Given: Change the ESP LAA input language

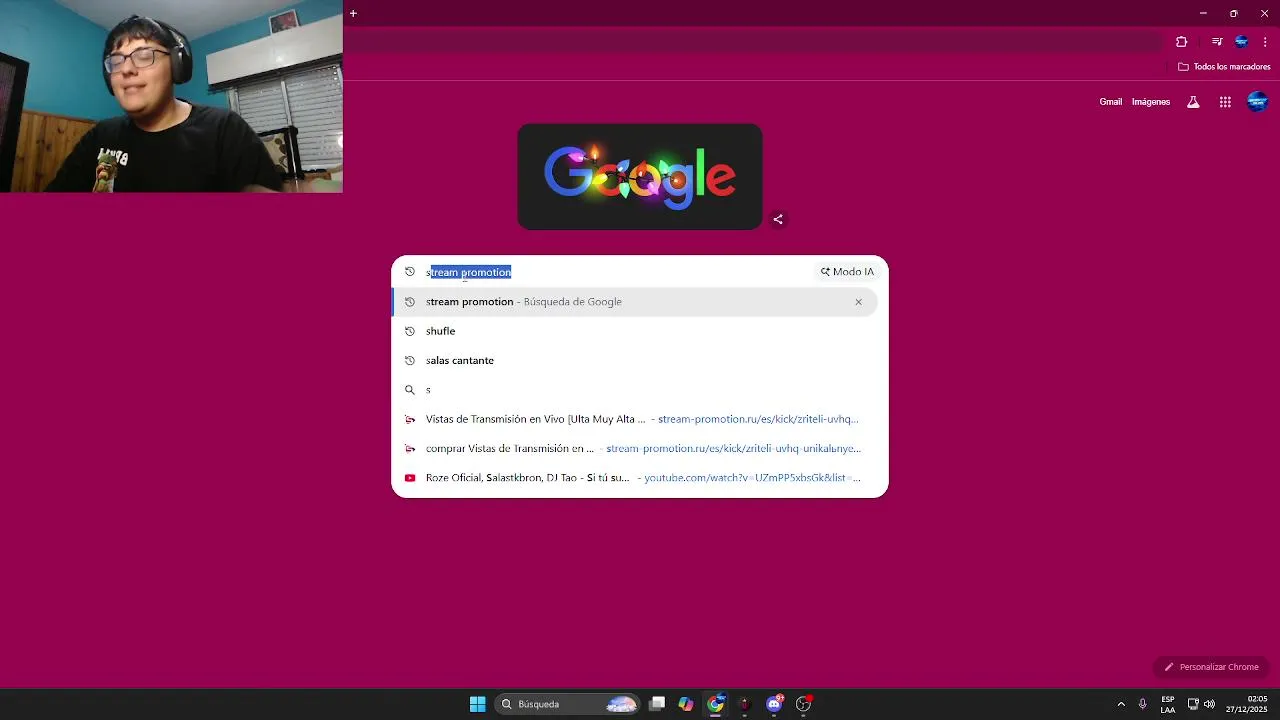Looking at the screenshot, I should pyautogui.click(x=1168, y=704).
